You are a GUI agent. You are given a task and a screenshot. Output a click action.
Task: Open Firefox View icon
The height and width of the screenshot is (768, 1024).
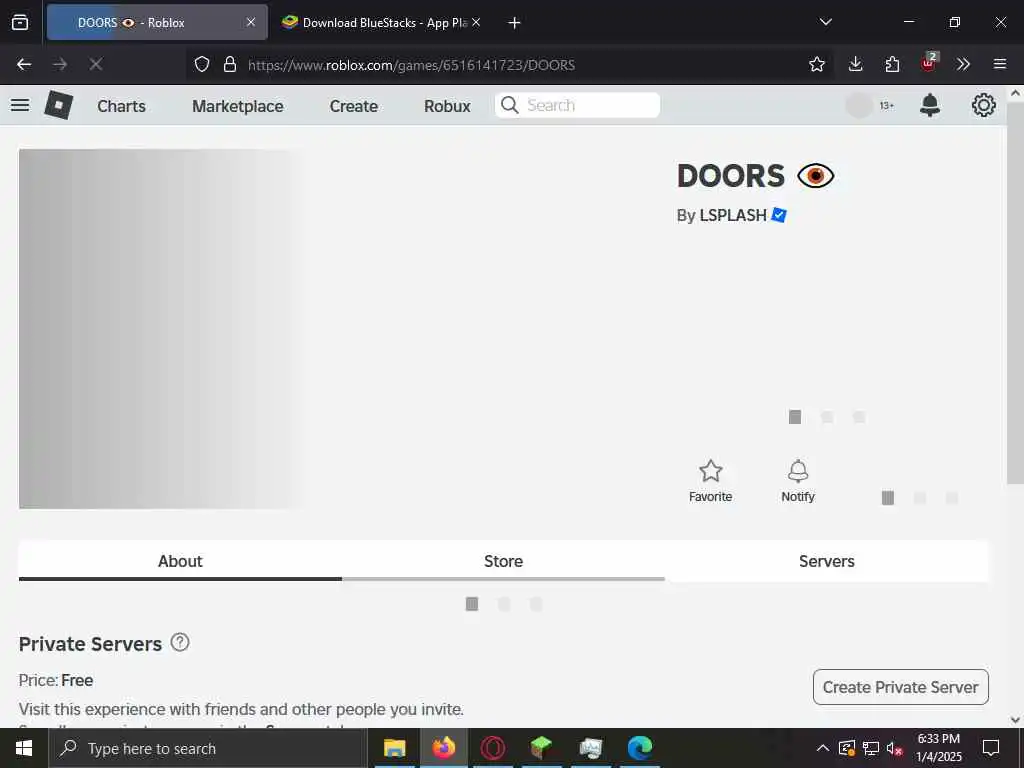click(20, 22)
